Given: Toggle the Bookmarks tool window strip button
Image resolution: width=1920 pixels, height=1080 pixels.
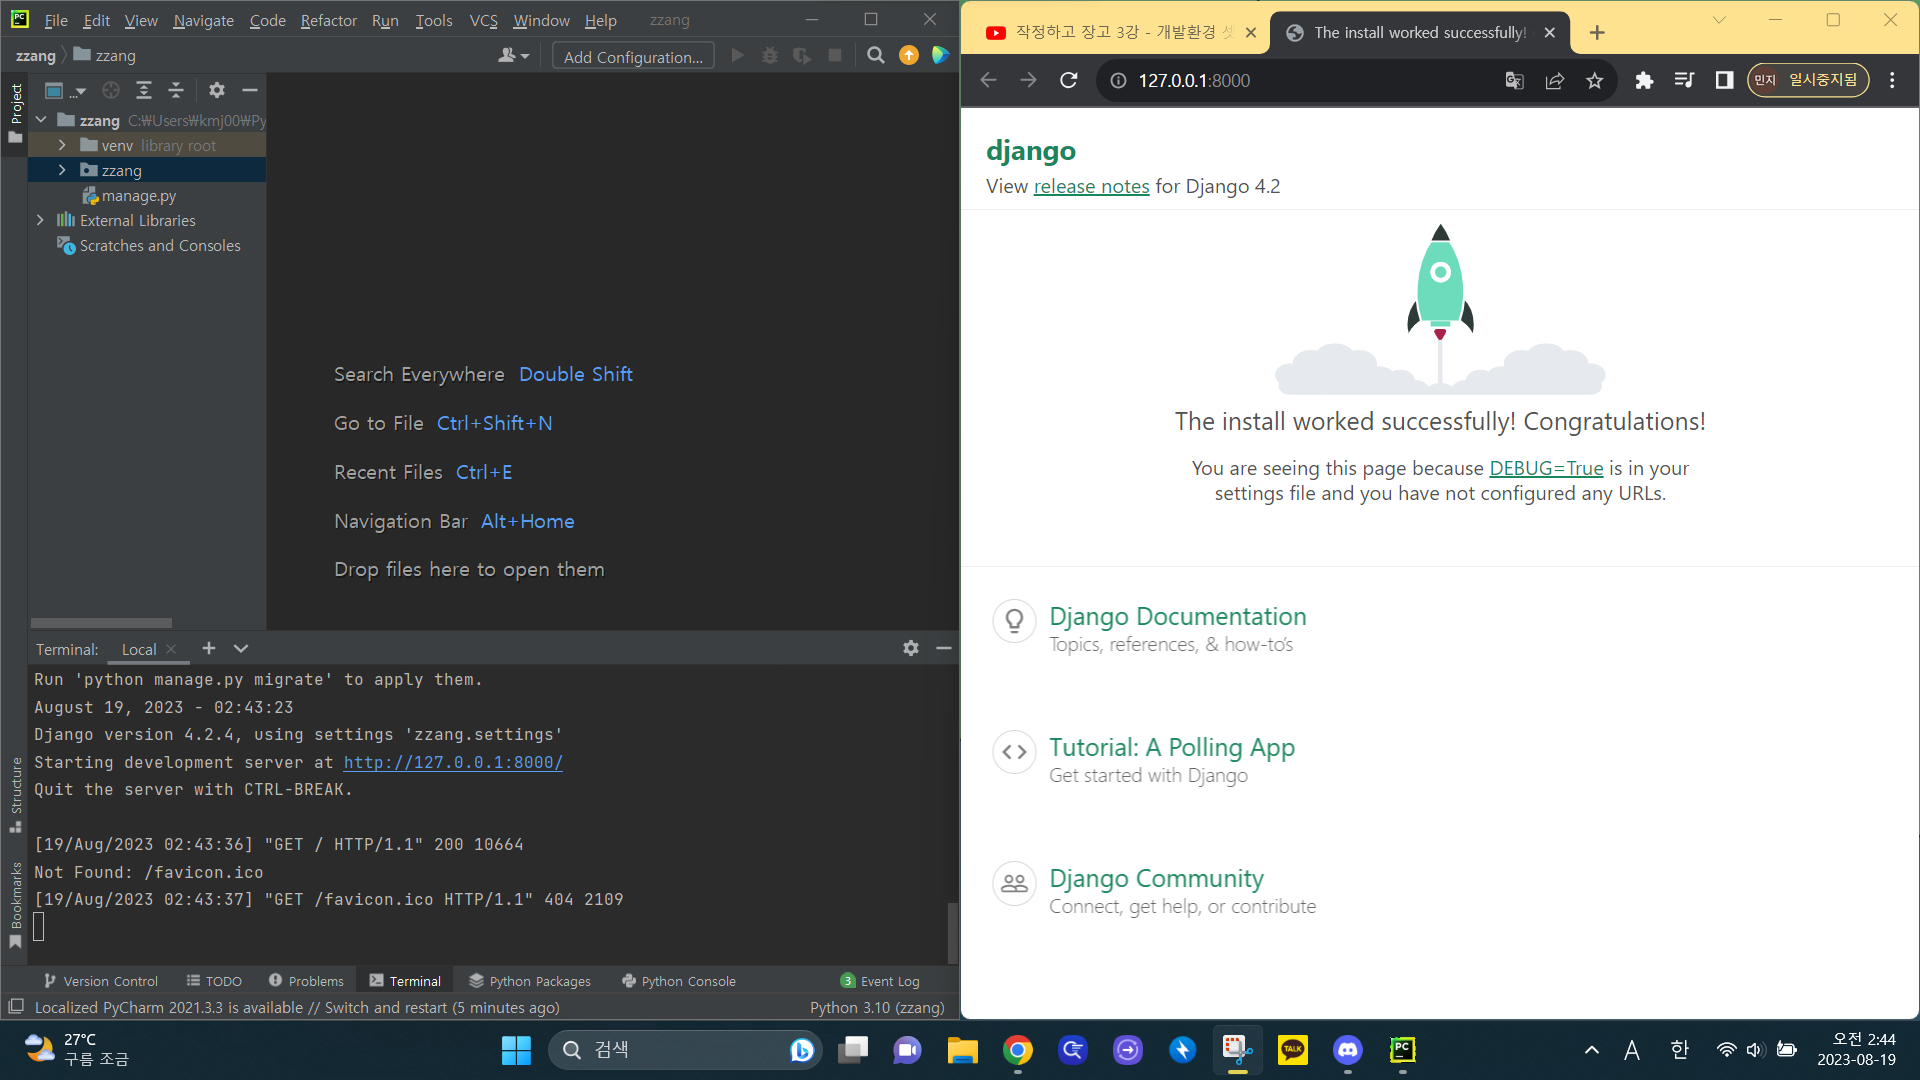Looking at the screenshot, I should click(x=15, y=905).
